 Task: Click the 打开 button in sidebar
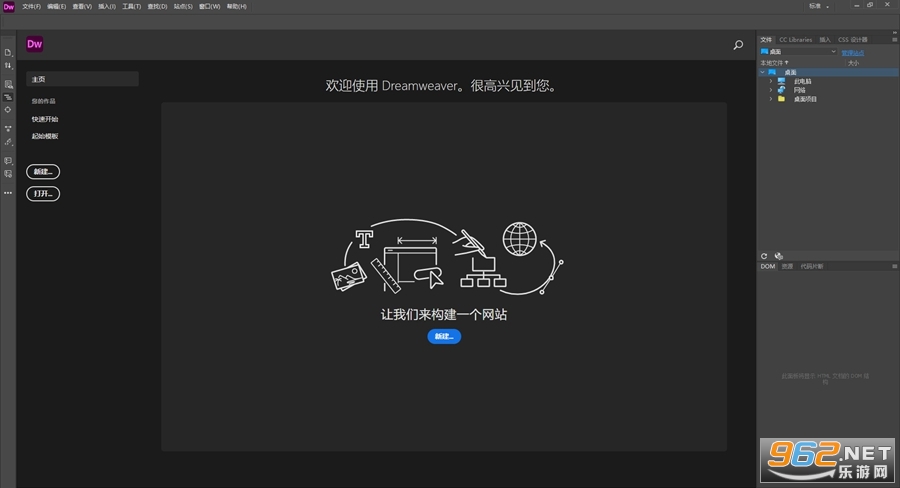click(x=43, y=193)
